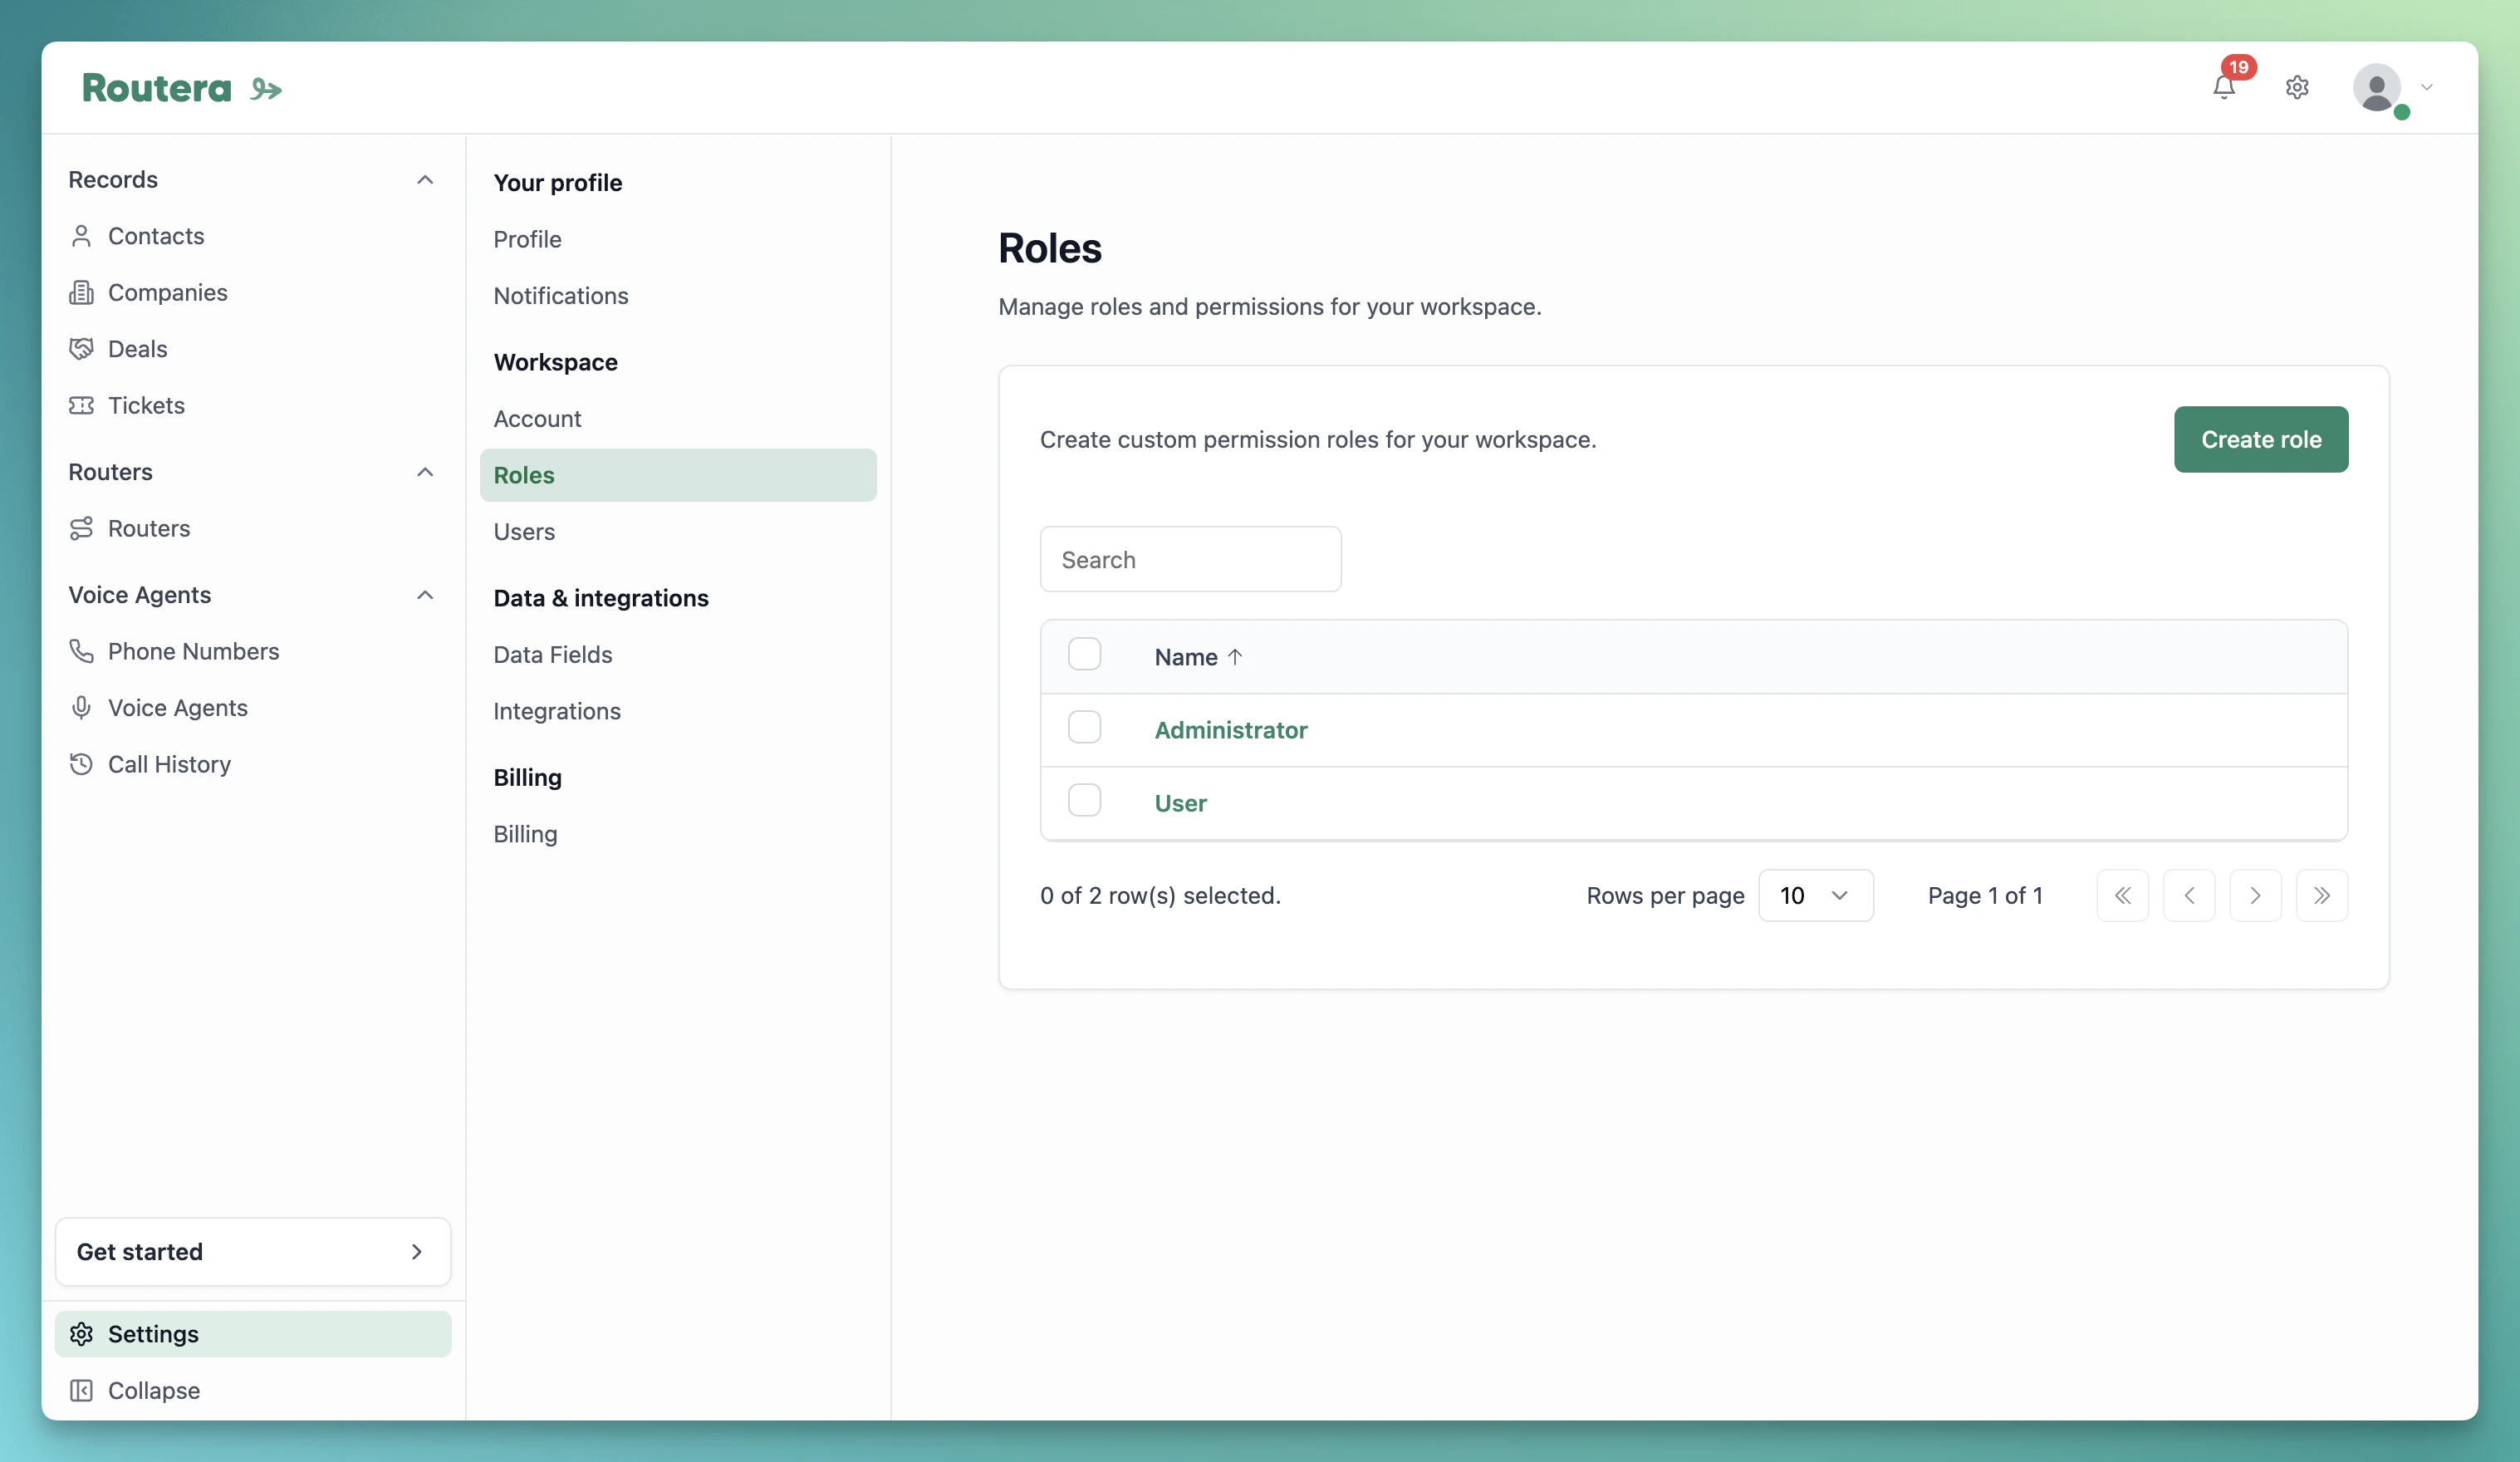This screenshot has height=1462, width=2520.
Task: Click the Settings gear icon in sidebar
Action: pyautogui.click(x=81, y=1334)
